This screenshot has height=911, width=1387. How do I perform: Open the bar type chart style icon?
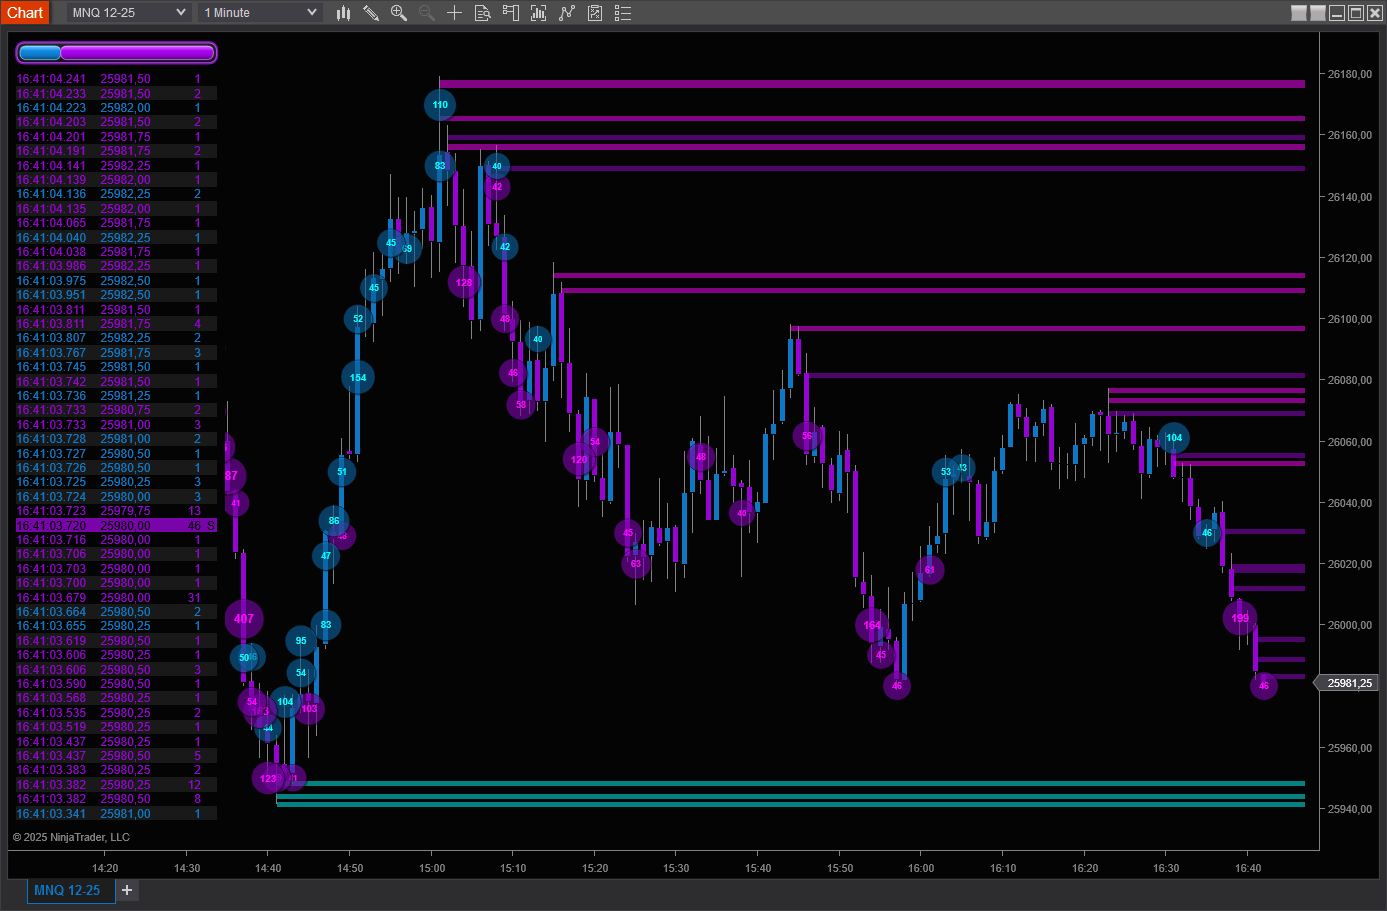tap(343, 13)
